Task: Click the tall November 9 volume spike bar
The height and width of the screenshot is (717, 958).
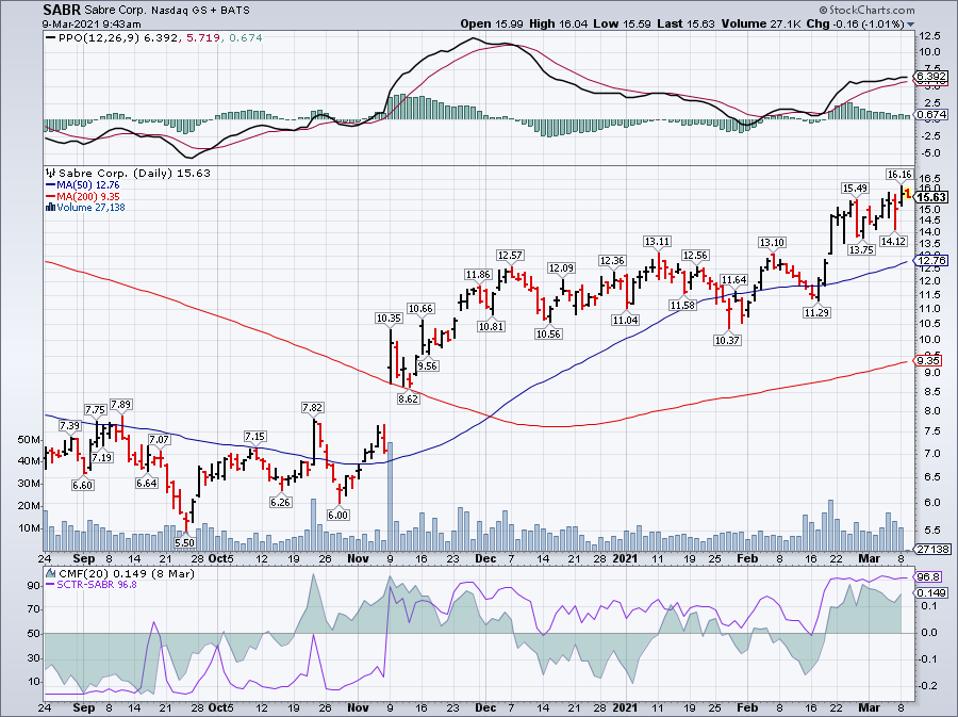Action: tap(390, 497)
